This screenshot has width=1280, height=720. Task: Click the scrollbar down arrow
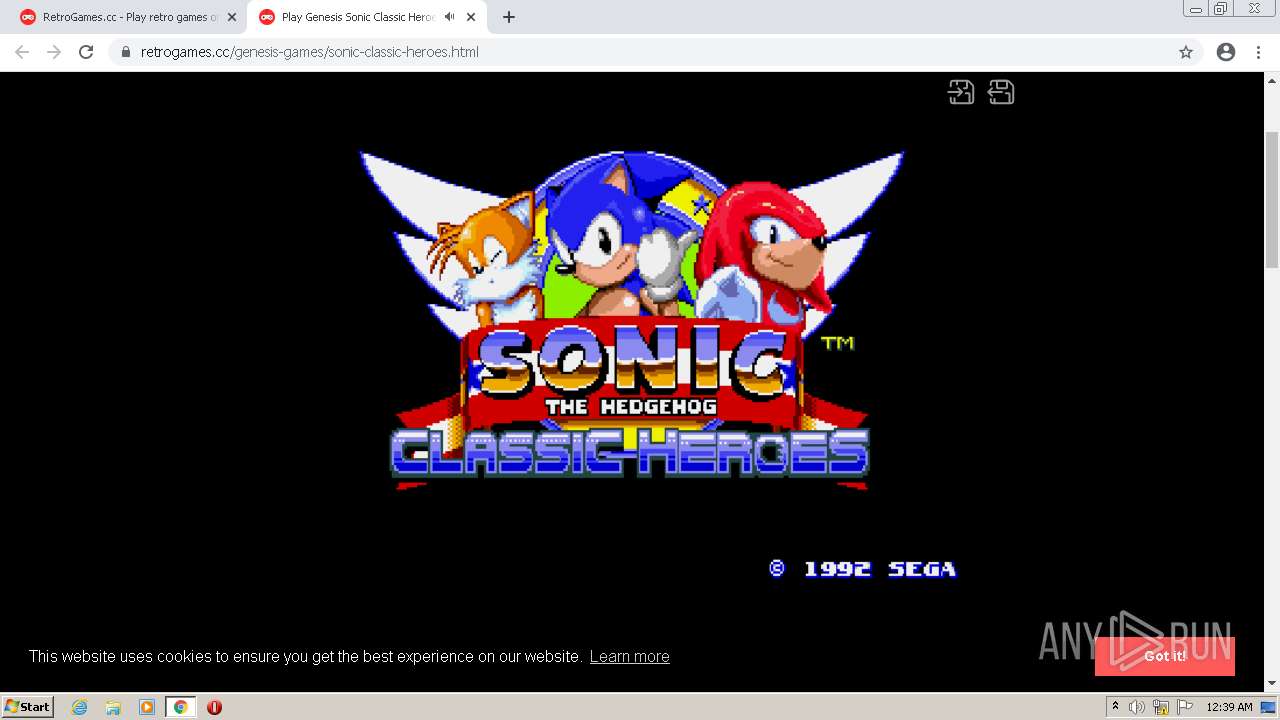pos(1272,684)
